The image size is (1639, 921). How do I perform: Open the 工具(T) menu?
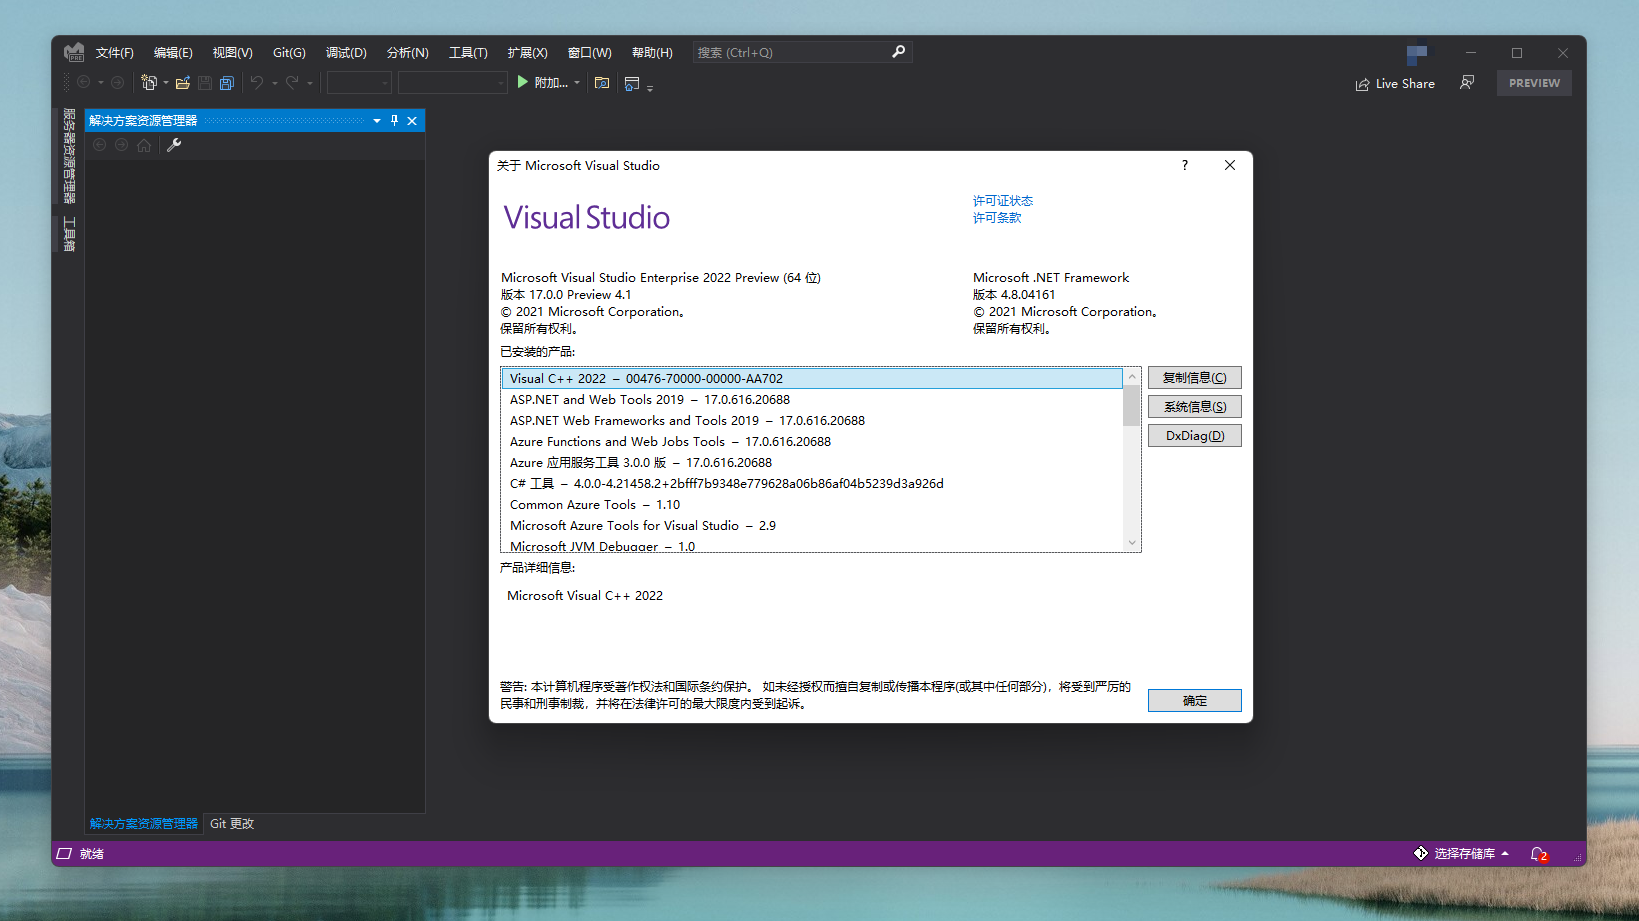[x=468, y=53]
